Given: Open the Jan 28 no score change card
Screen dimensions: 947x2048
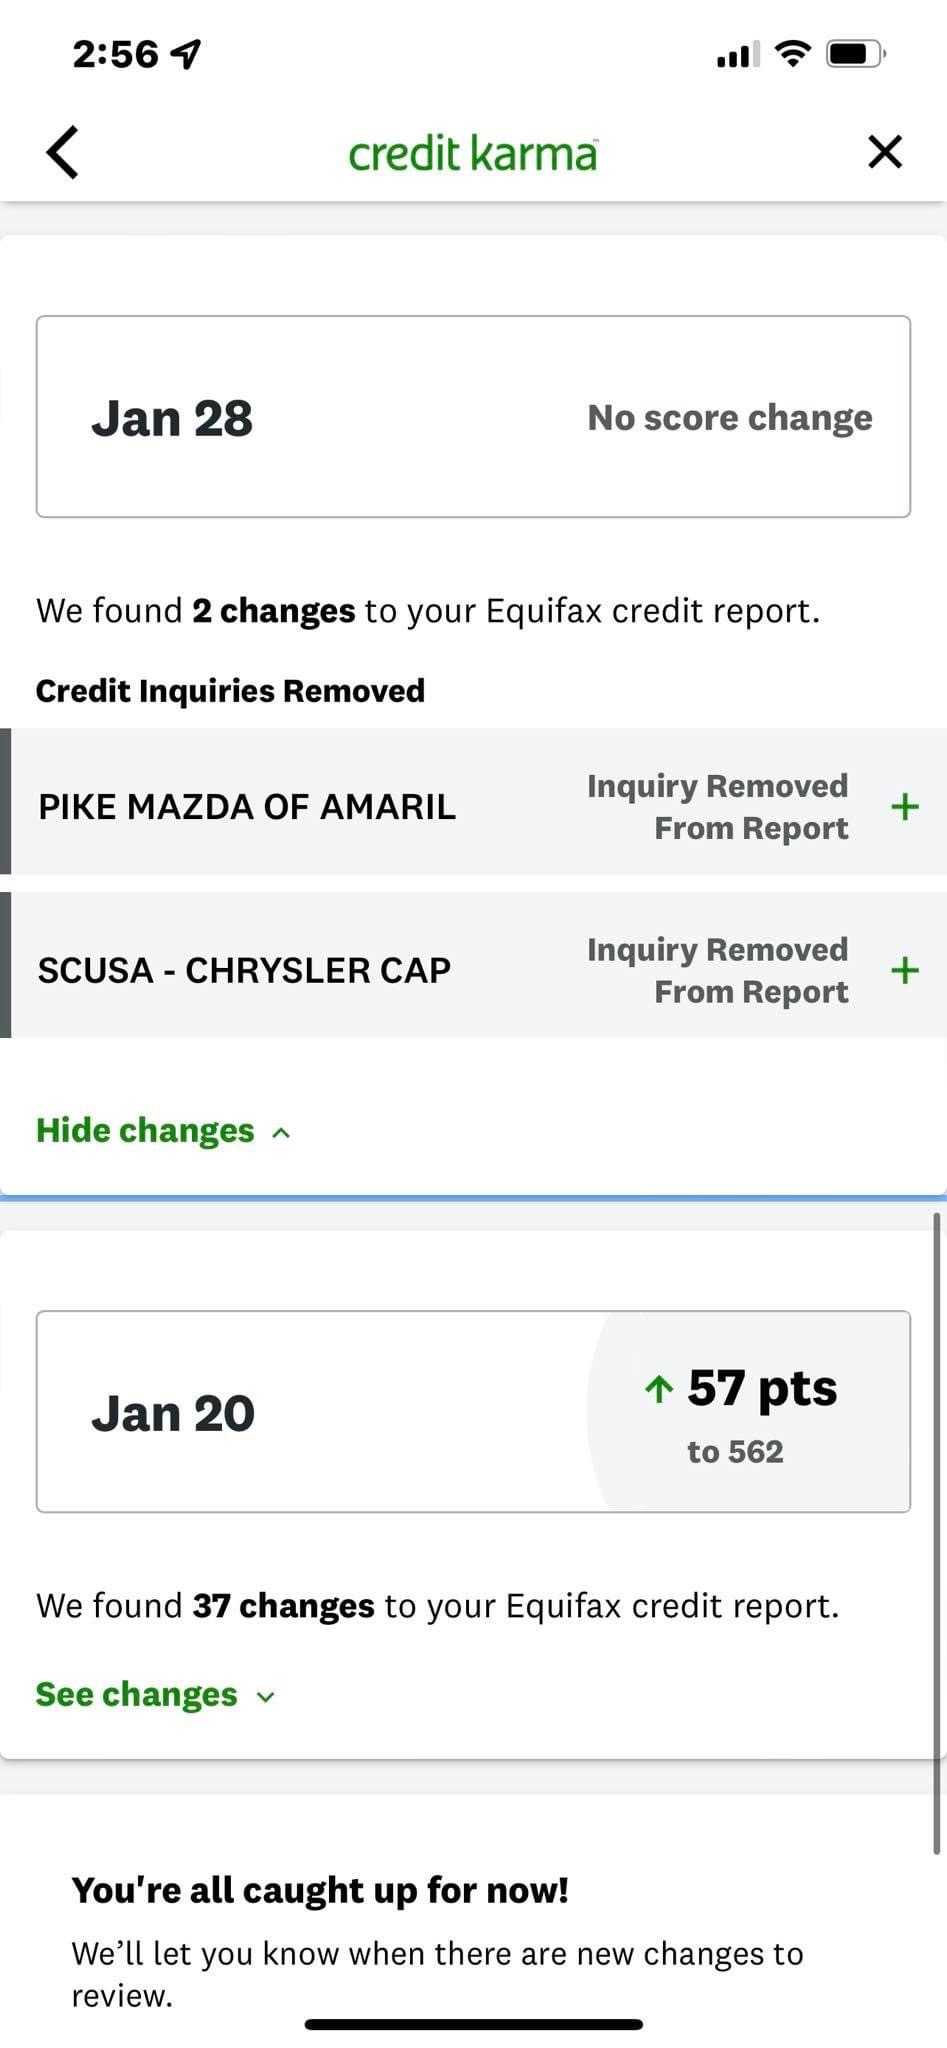Looking at the screenshot, I should tap(473, 417).
